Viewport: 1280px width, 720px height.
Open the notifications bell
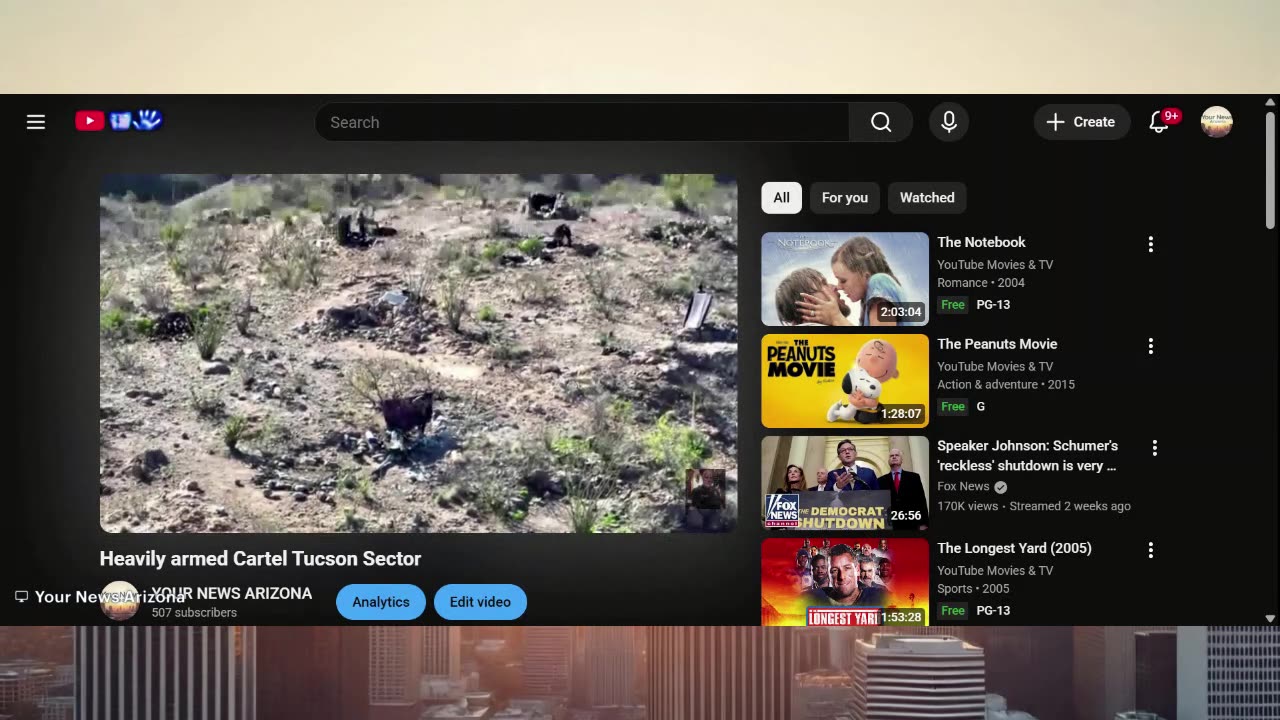tap(1159, 122)
